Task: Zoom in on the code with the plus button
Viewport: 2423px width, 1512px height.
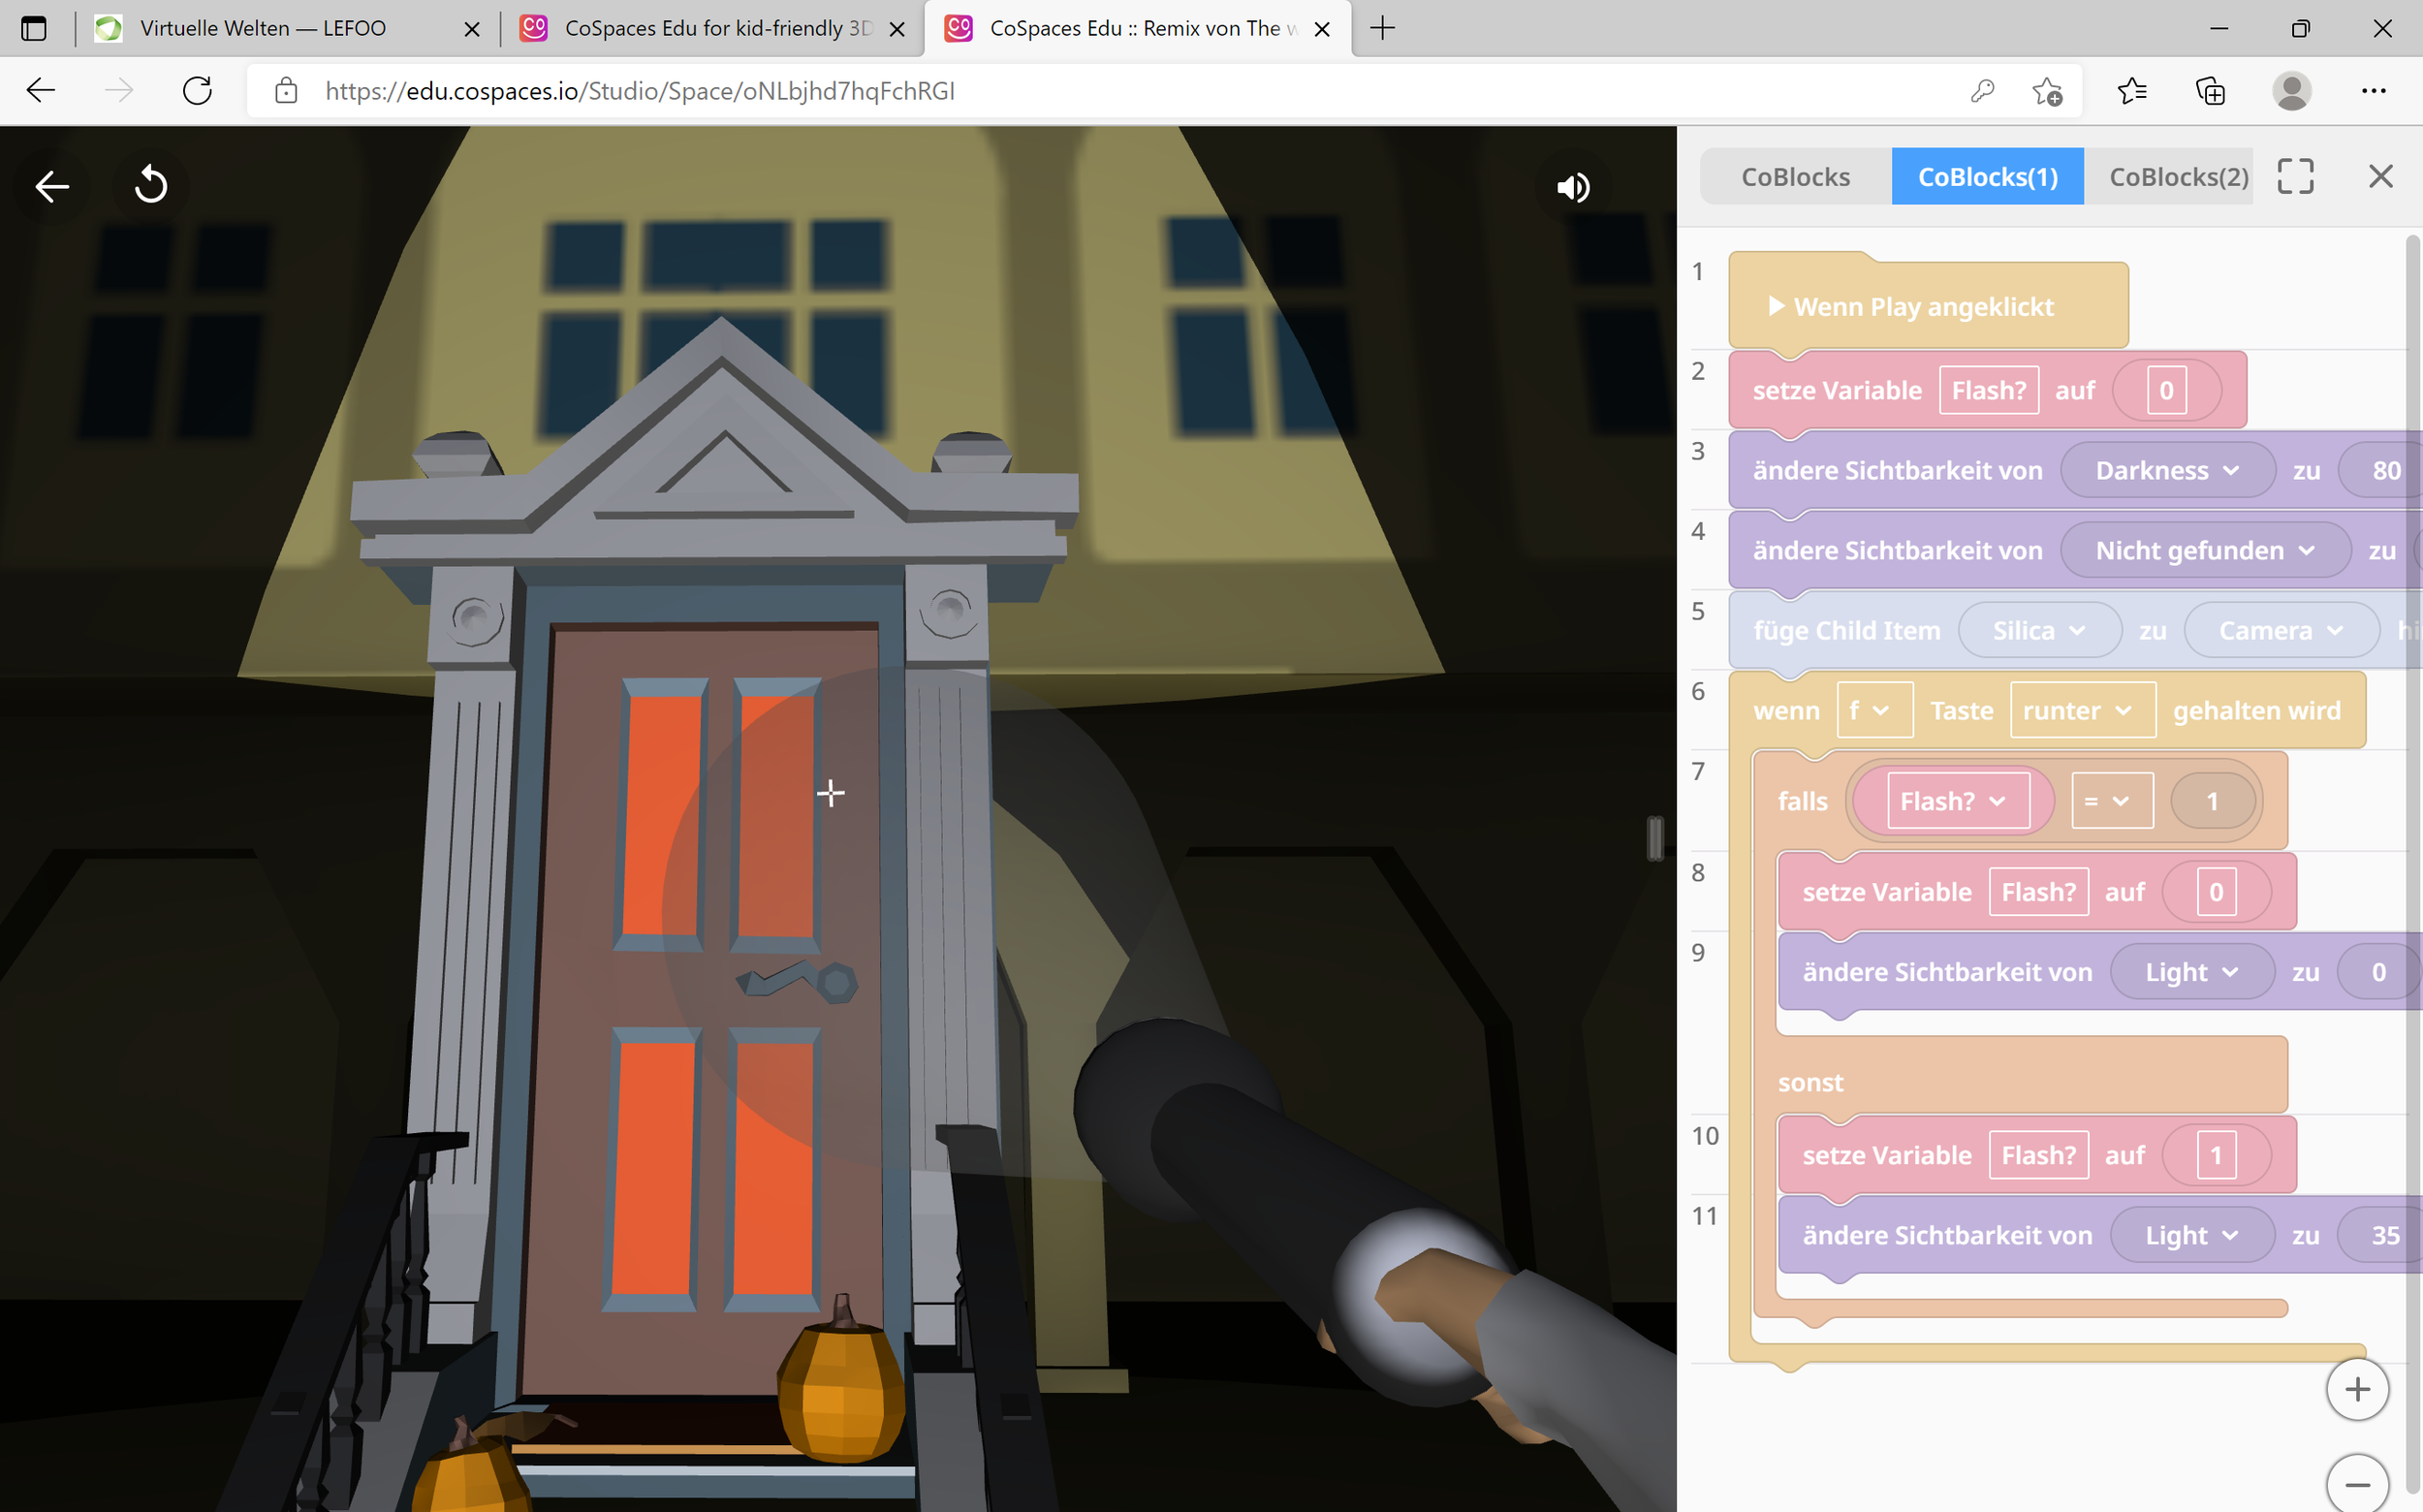Action: [2357, 1389]
